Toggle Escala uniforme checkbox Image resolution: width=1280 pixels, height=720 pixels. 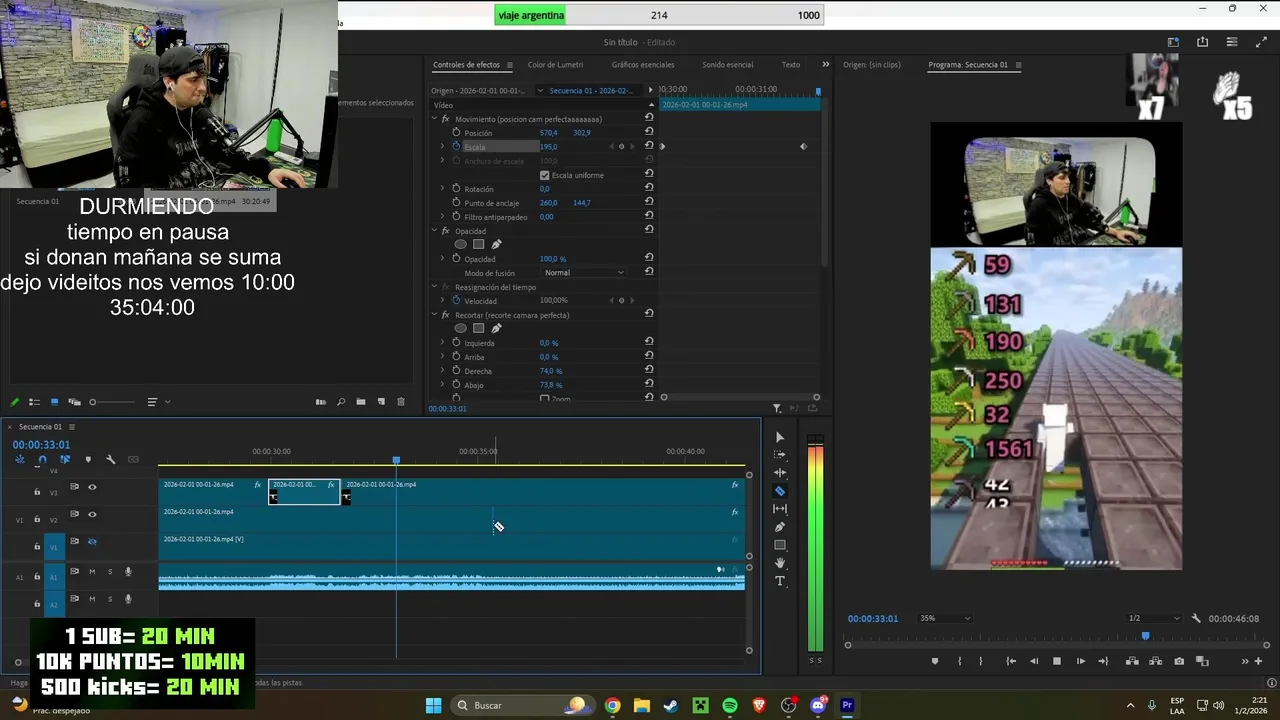(544, 175)
